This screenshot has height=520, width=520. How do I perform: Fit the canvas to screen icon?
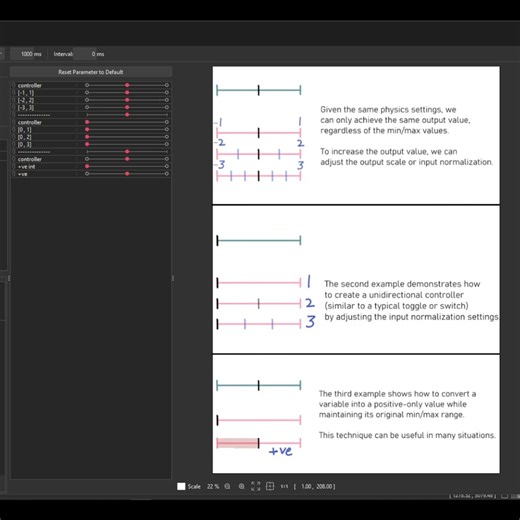tap(256, 486)
